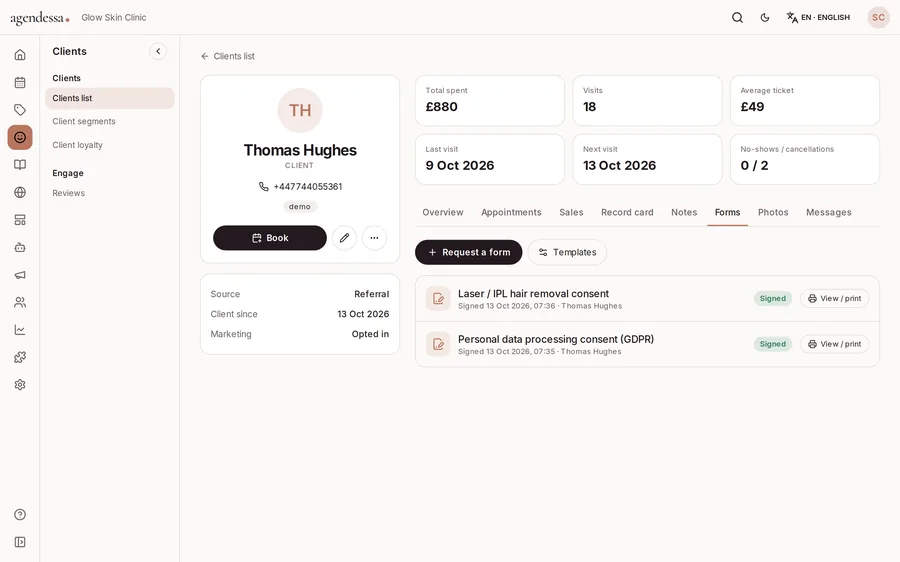Switch to the Photos tab
The width and height of the screenshot is (900, 562).
pyautogui.click(x=773, y=212)
